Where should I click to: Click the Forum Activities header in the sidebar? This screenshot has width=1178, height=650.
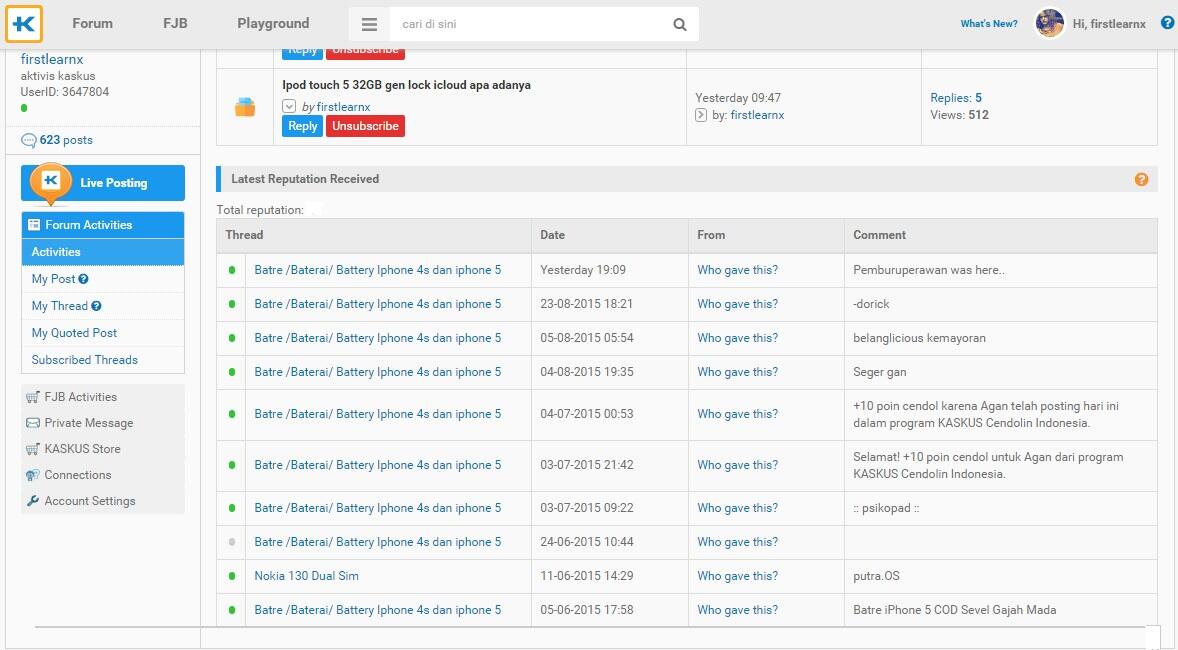point(103,225)
